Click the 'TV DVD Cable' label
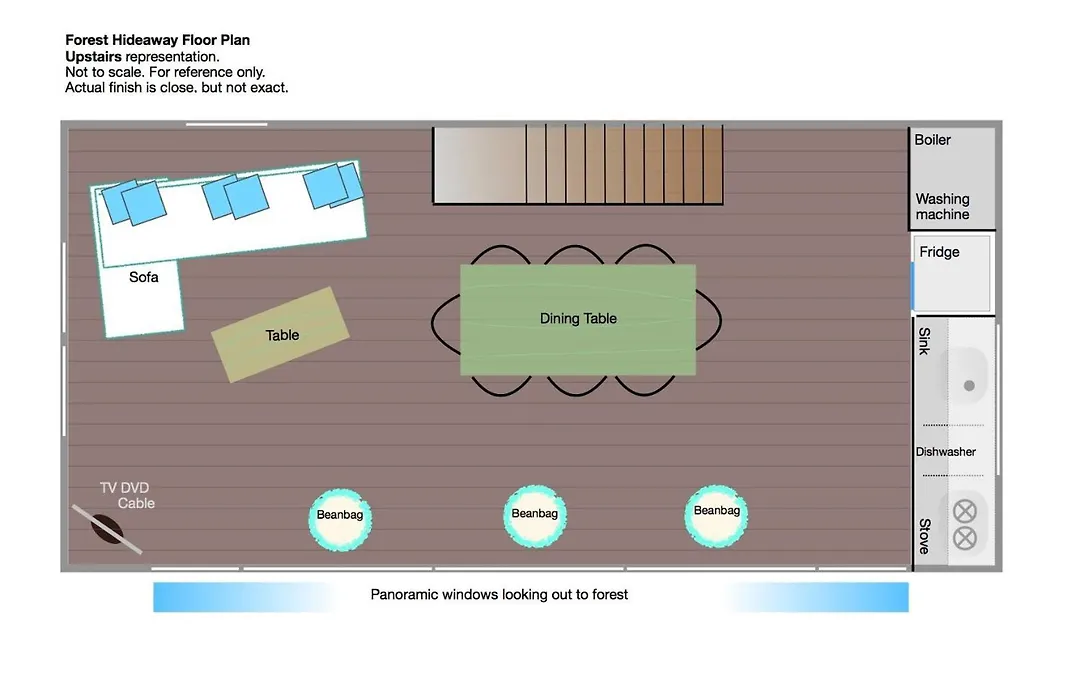 pos(127,495)
